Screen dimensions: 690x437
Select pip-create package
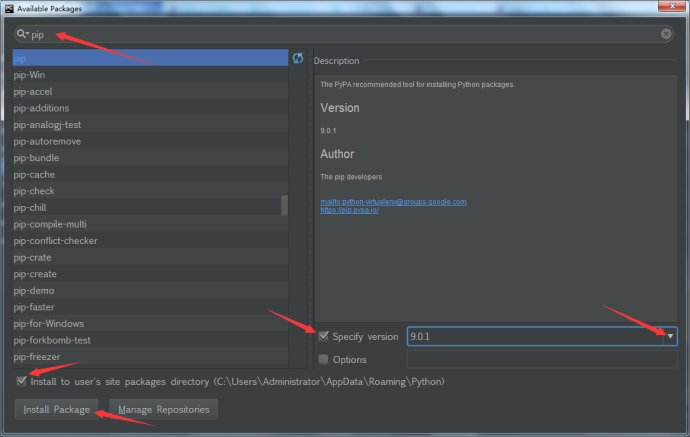point(150,274)
